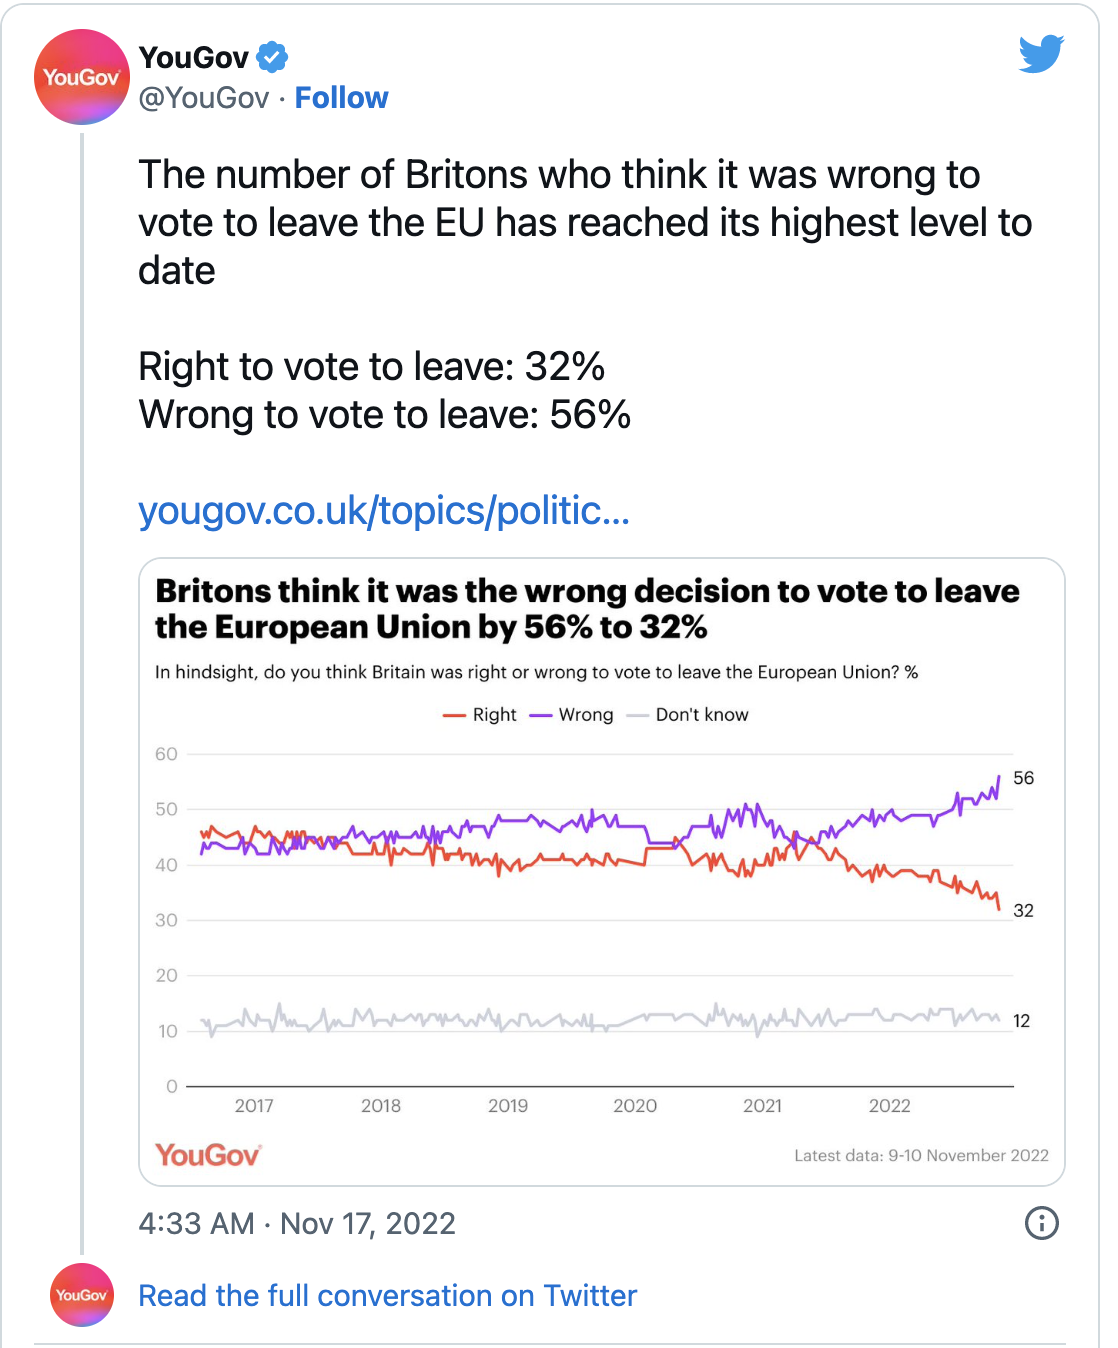
Task: Click the red YouGov logo inside chart
Action: pos(208,1155)
